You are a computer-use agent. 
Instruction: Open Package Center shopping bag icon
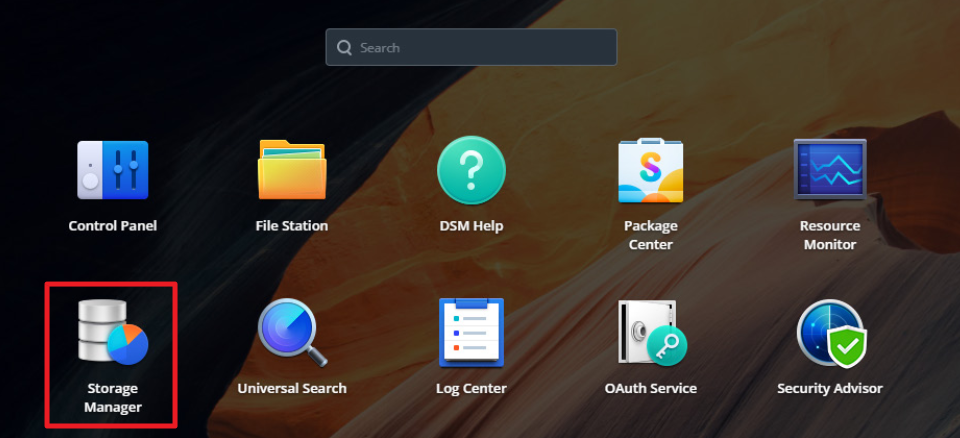tap(650, 170)
